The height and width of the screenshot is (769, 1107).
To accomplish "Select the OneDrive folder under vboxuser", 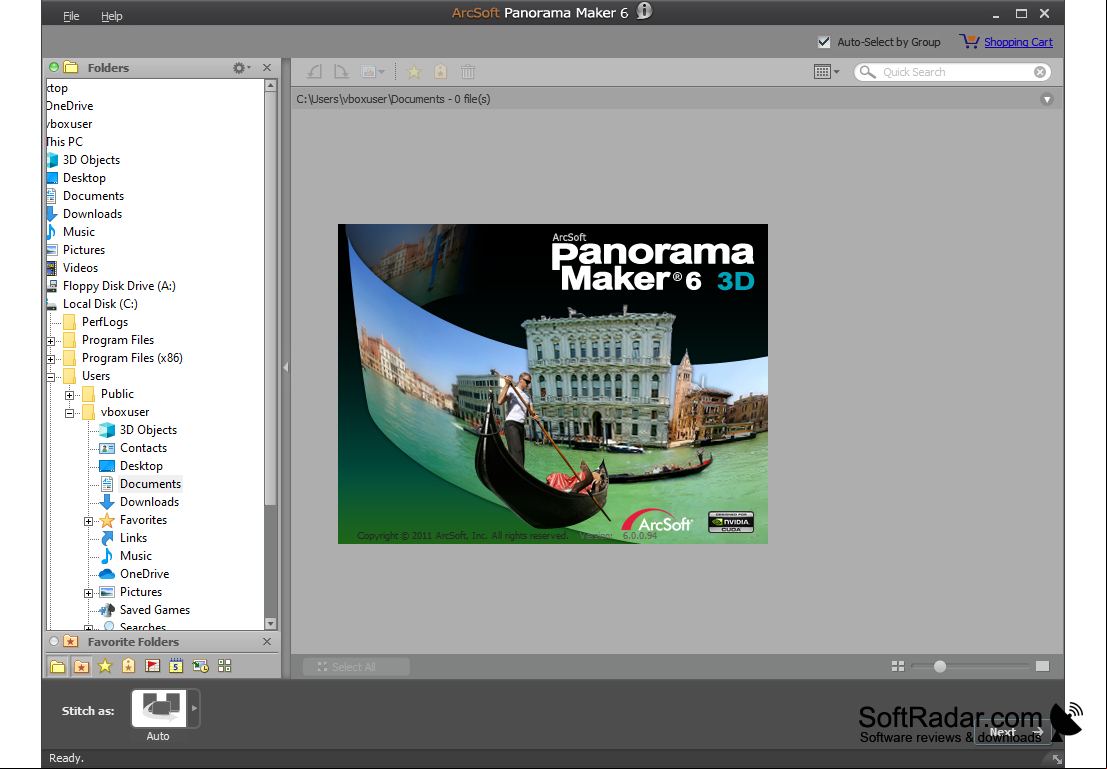I will [145, 573].
